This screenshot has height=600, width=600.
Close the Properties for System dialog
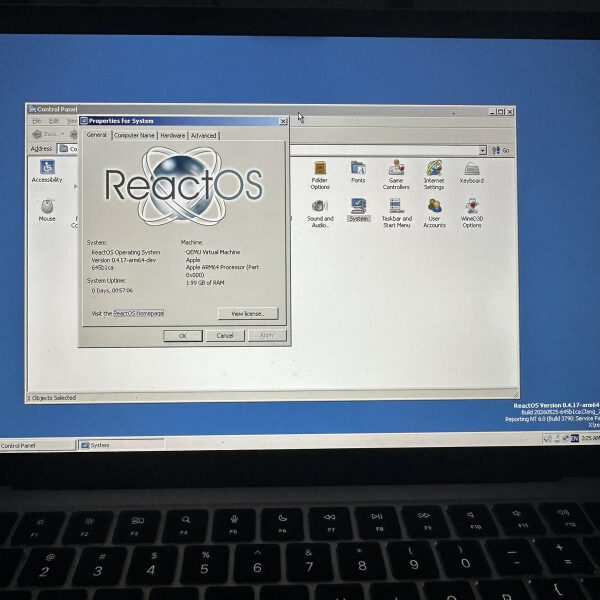point(283,121)
